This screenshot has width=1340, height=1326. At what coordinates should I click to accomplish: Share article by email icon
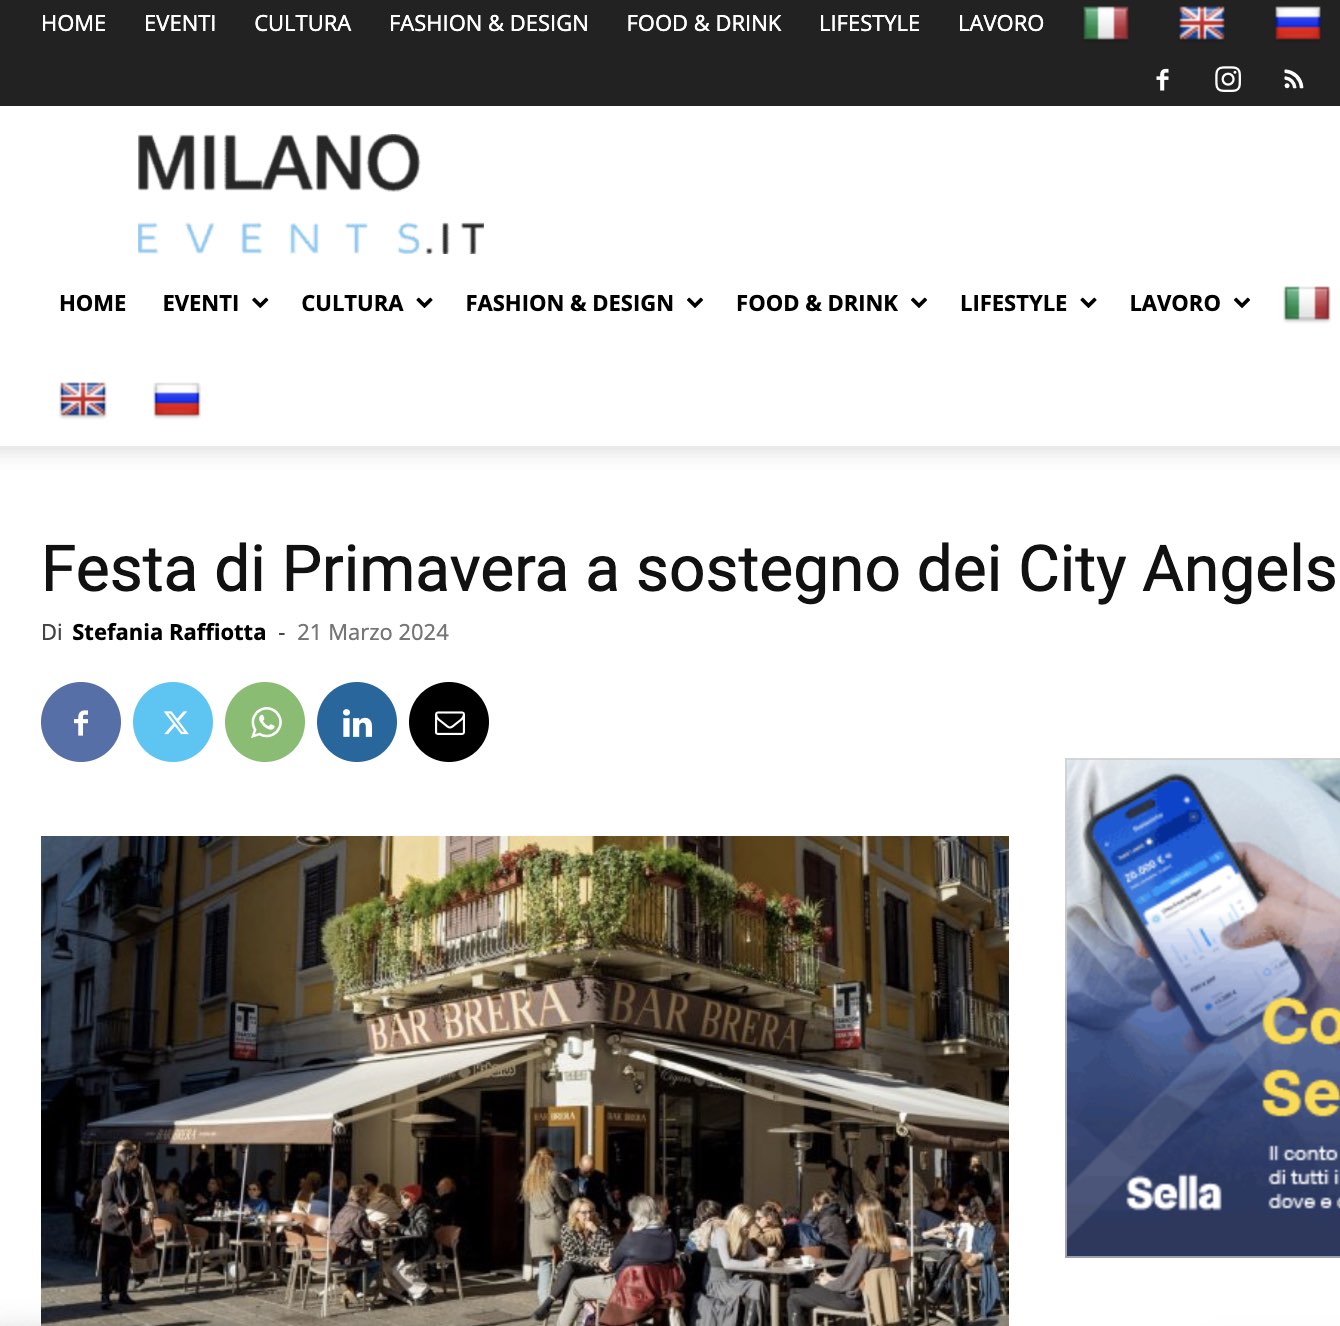pyautogui.click(x=449, y=722)
